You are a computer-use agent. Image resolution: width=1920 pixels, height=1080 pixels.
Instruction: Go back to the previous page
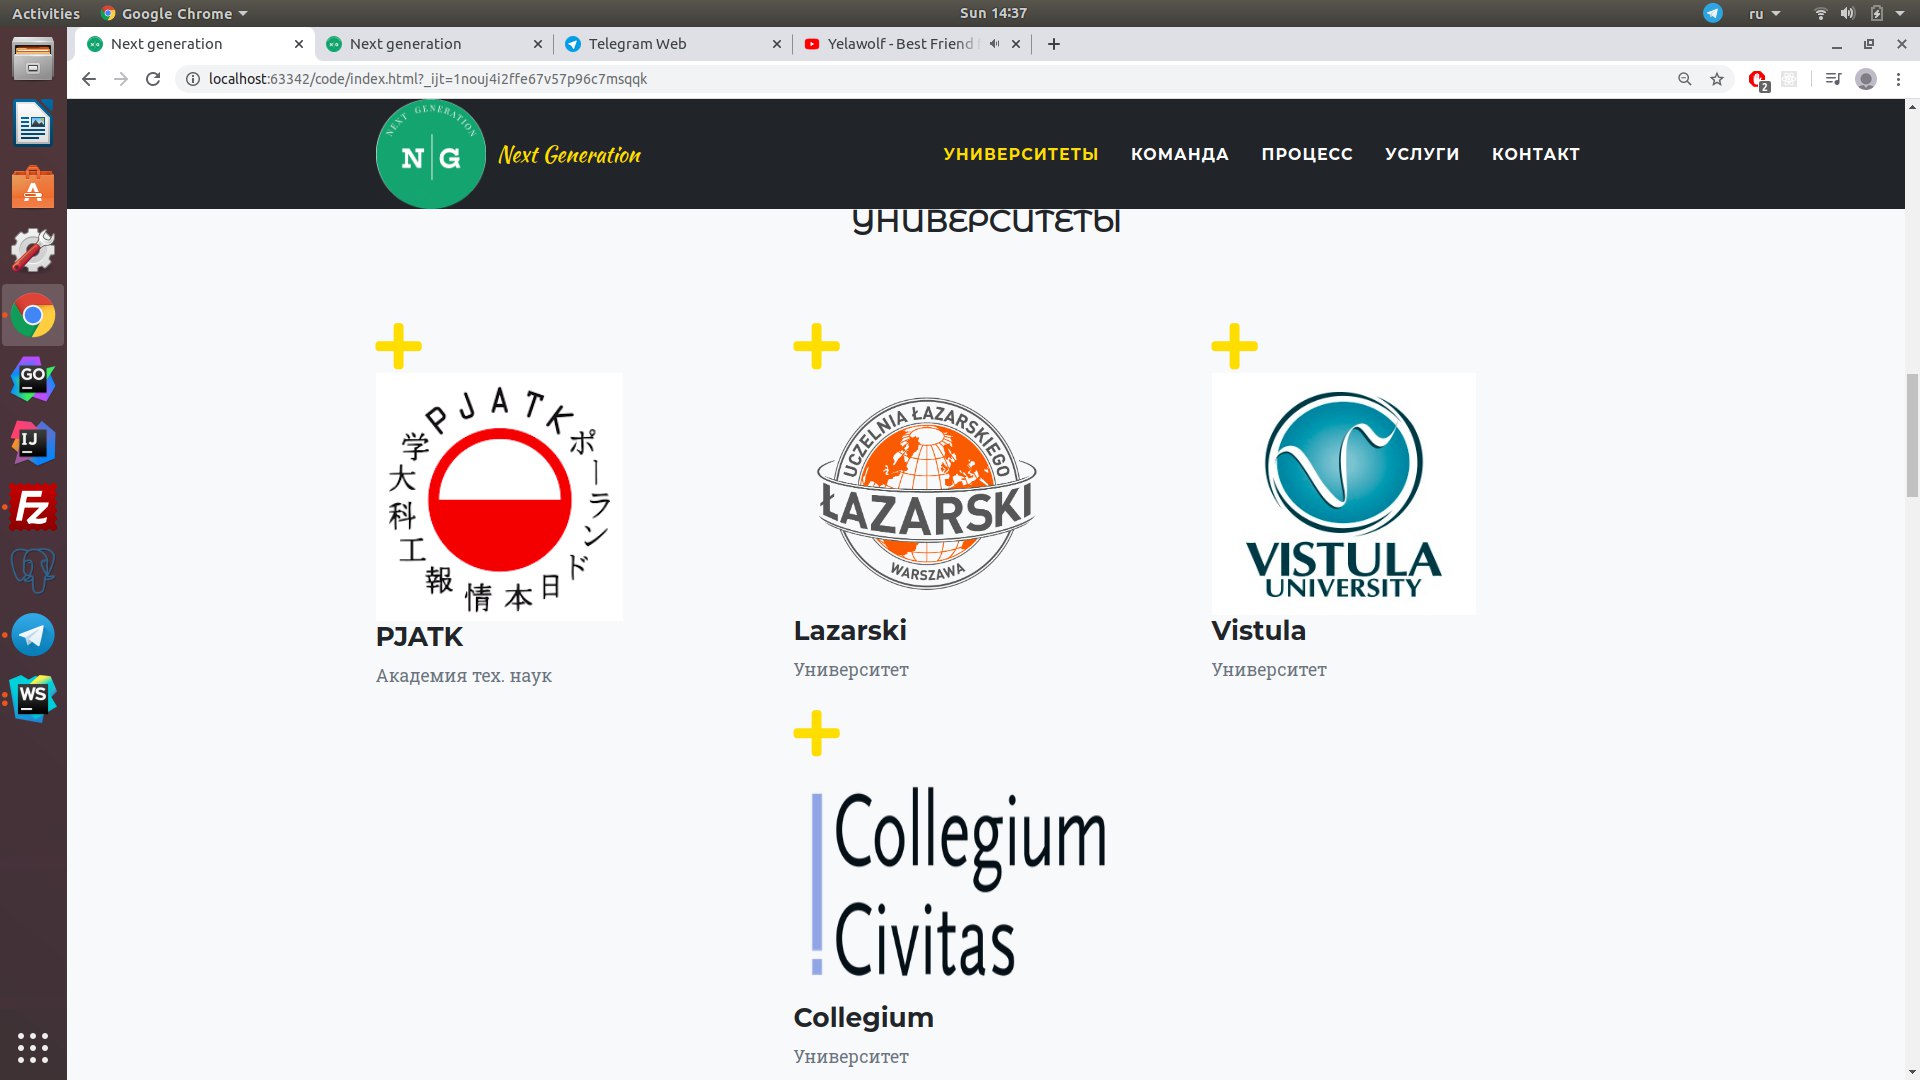89,79
